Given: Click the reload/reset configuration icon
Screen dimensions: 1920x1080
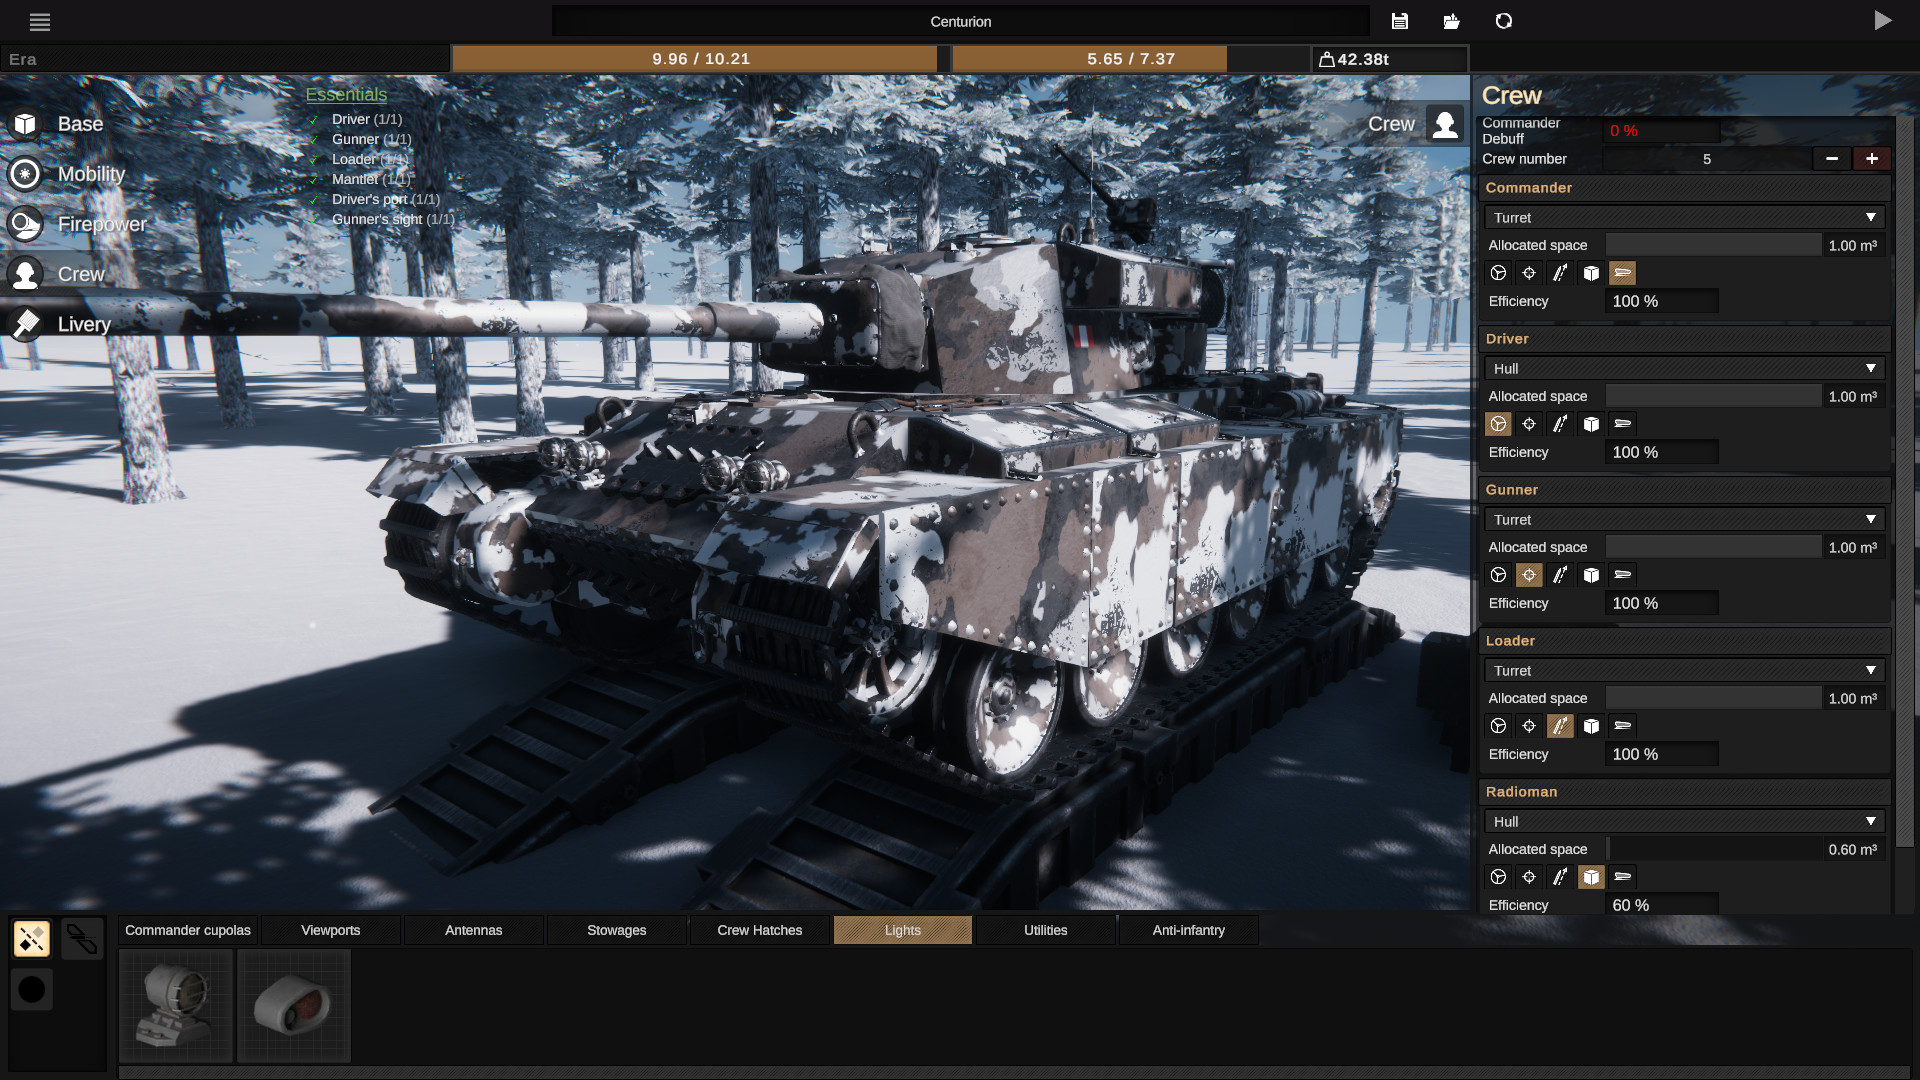Looking at the screenshot, I should pos(1503,21).
